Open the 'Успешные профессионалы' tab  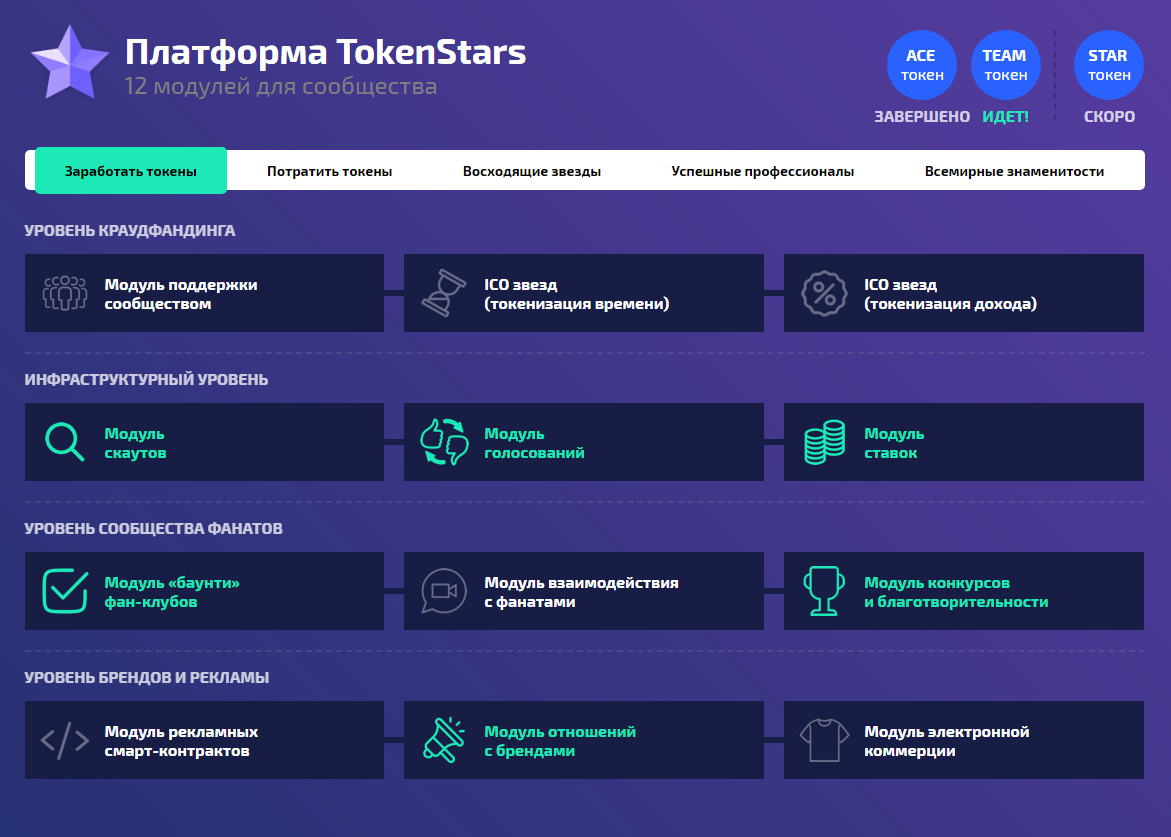pyautogui.click(x=762, y=171)
